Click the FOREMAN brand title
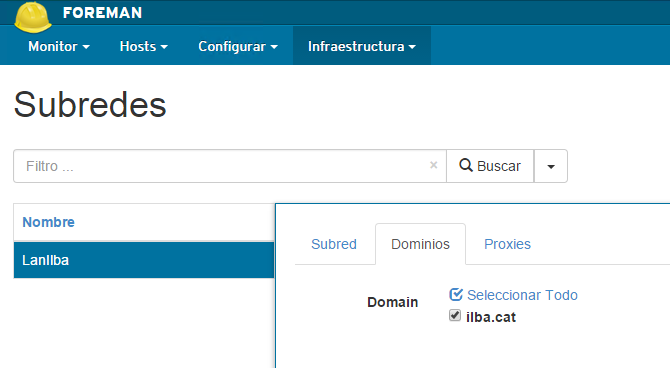670x368 pixels. pos(103,13)
